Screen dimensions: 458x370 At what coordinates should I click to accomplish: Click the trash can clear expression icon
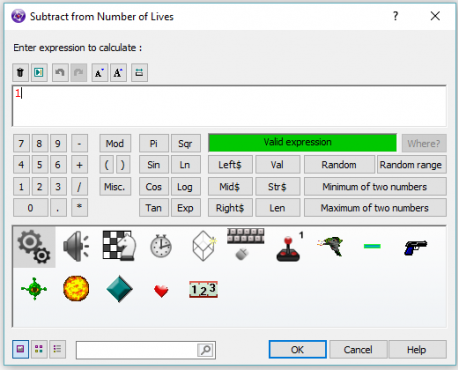pyautogui.click(x=20, y=72)
